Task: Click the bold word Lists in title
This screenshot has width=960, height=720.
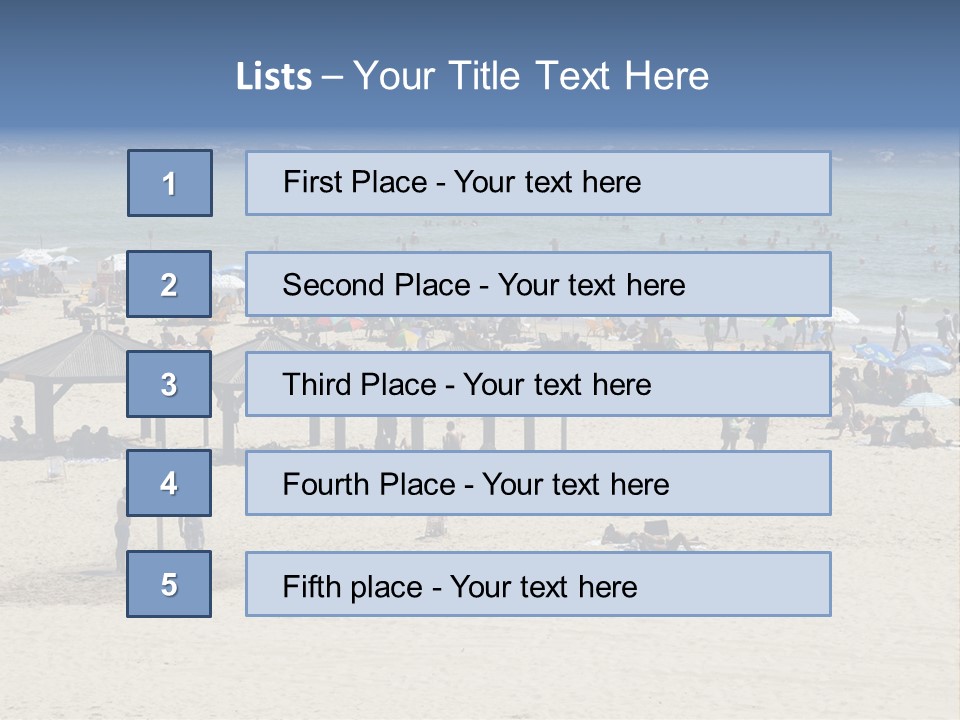Action: (x=274, y=77)
